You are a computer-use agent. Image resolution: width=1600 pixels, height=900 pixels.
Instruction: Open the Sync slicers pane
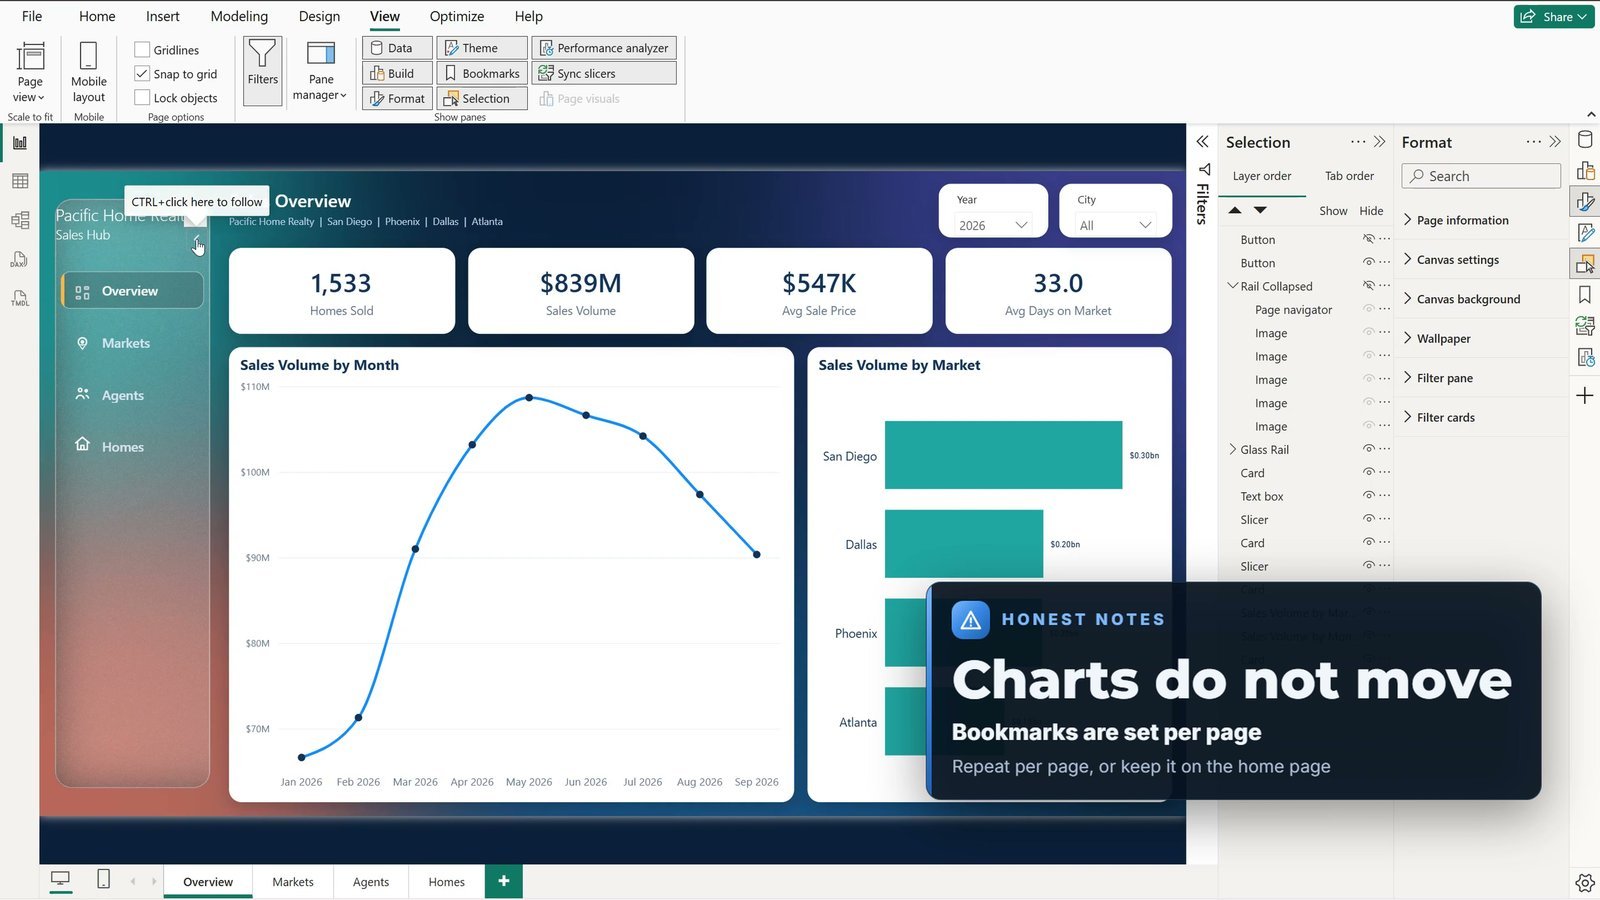pos(604,73)
